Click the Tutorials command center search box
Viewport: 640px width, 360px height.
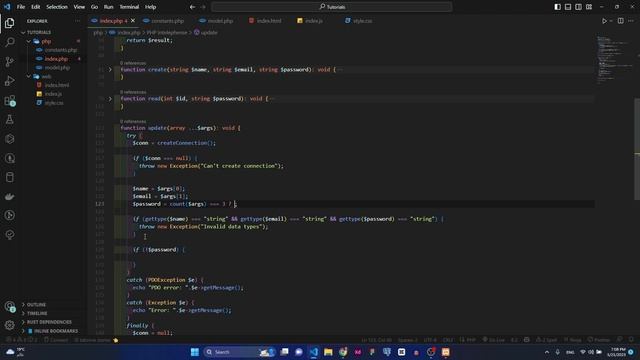click(x=332, y=7)
